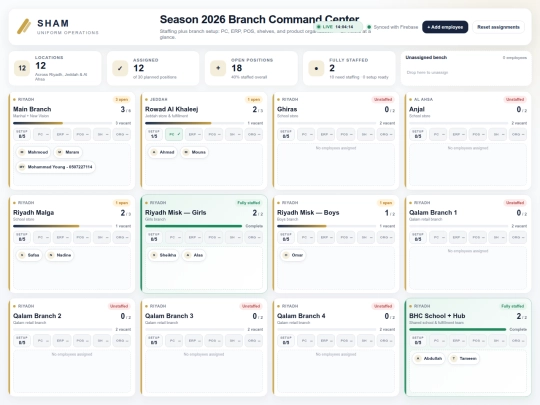Click the Main Branch staffing progress bar
Viewport: 540px width, 405px height.
point(63,123)
